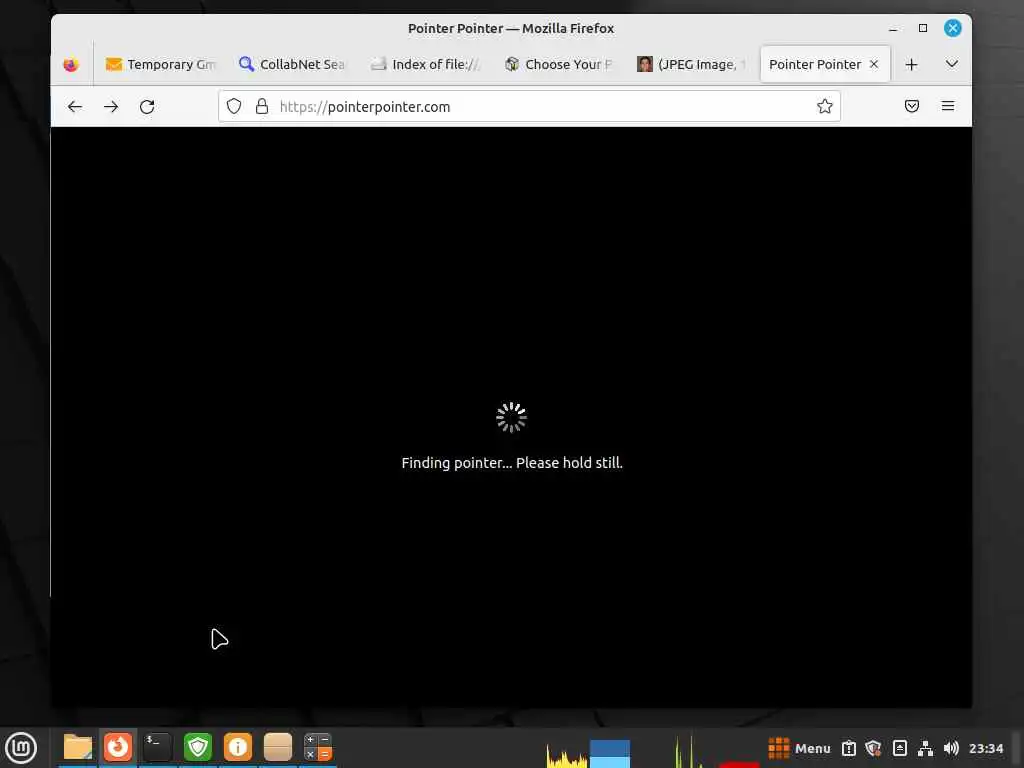Screen dimensions: 1024x768
Task: Open the tracking protection shield icon
Action: (x=234, y=106)
